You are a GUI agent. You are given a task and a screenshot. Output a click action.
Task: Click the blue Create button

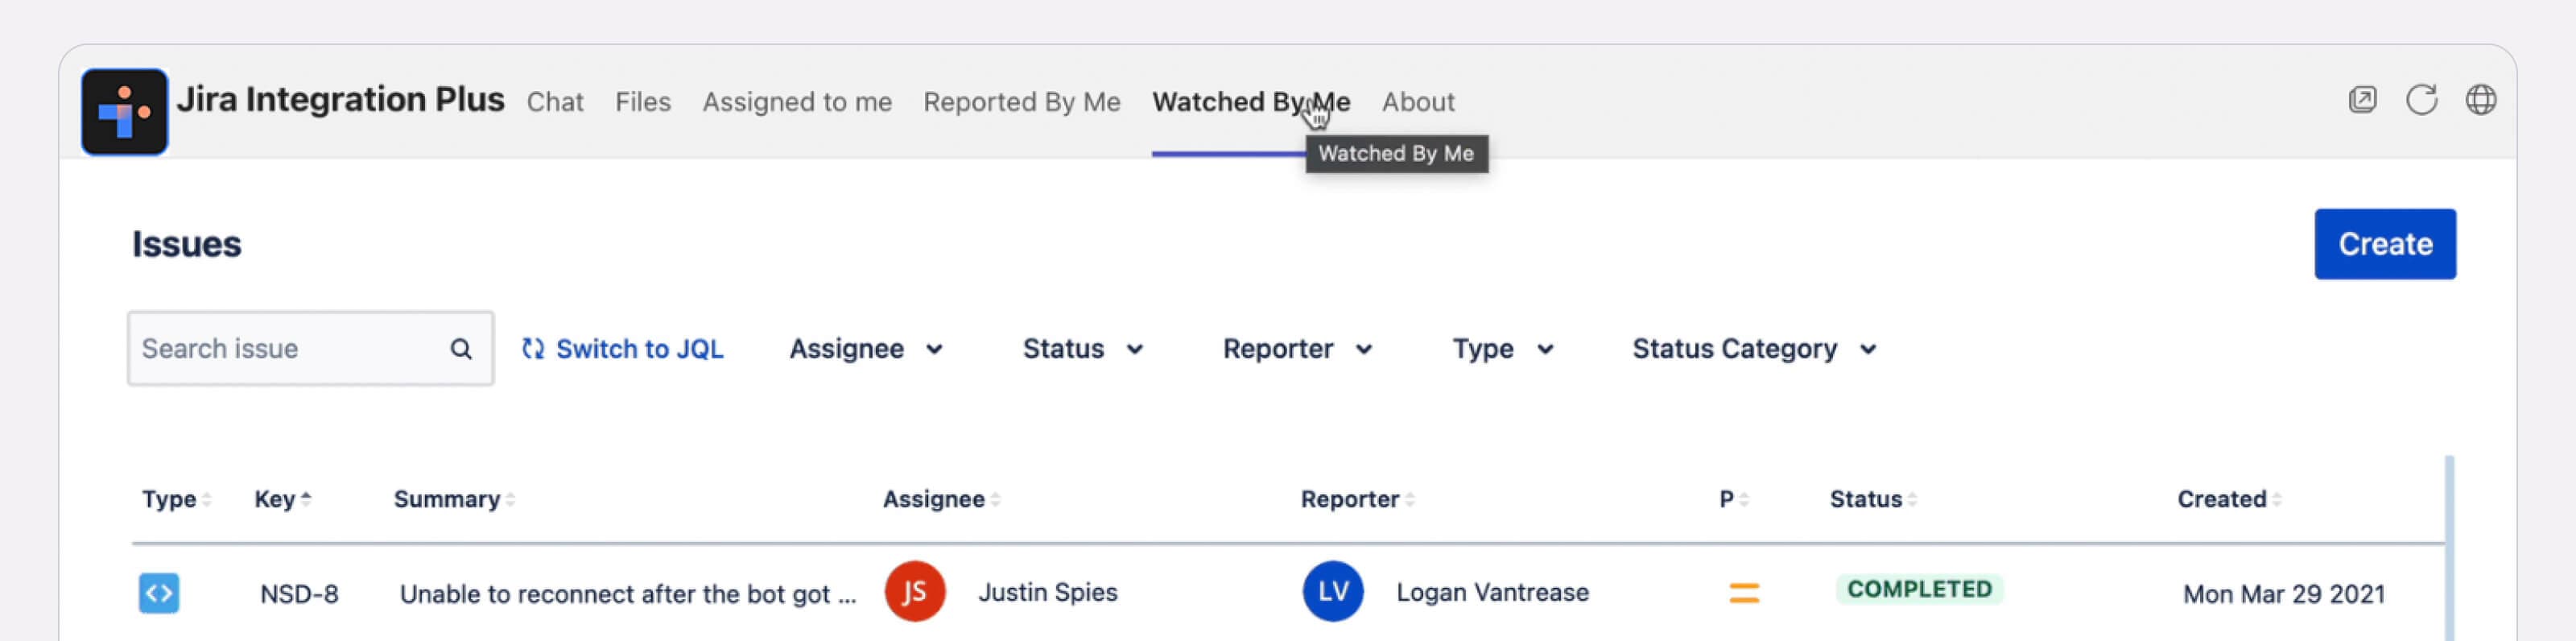click(2384, 244)
